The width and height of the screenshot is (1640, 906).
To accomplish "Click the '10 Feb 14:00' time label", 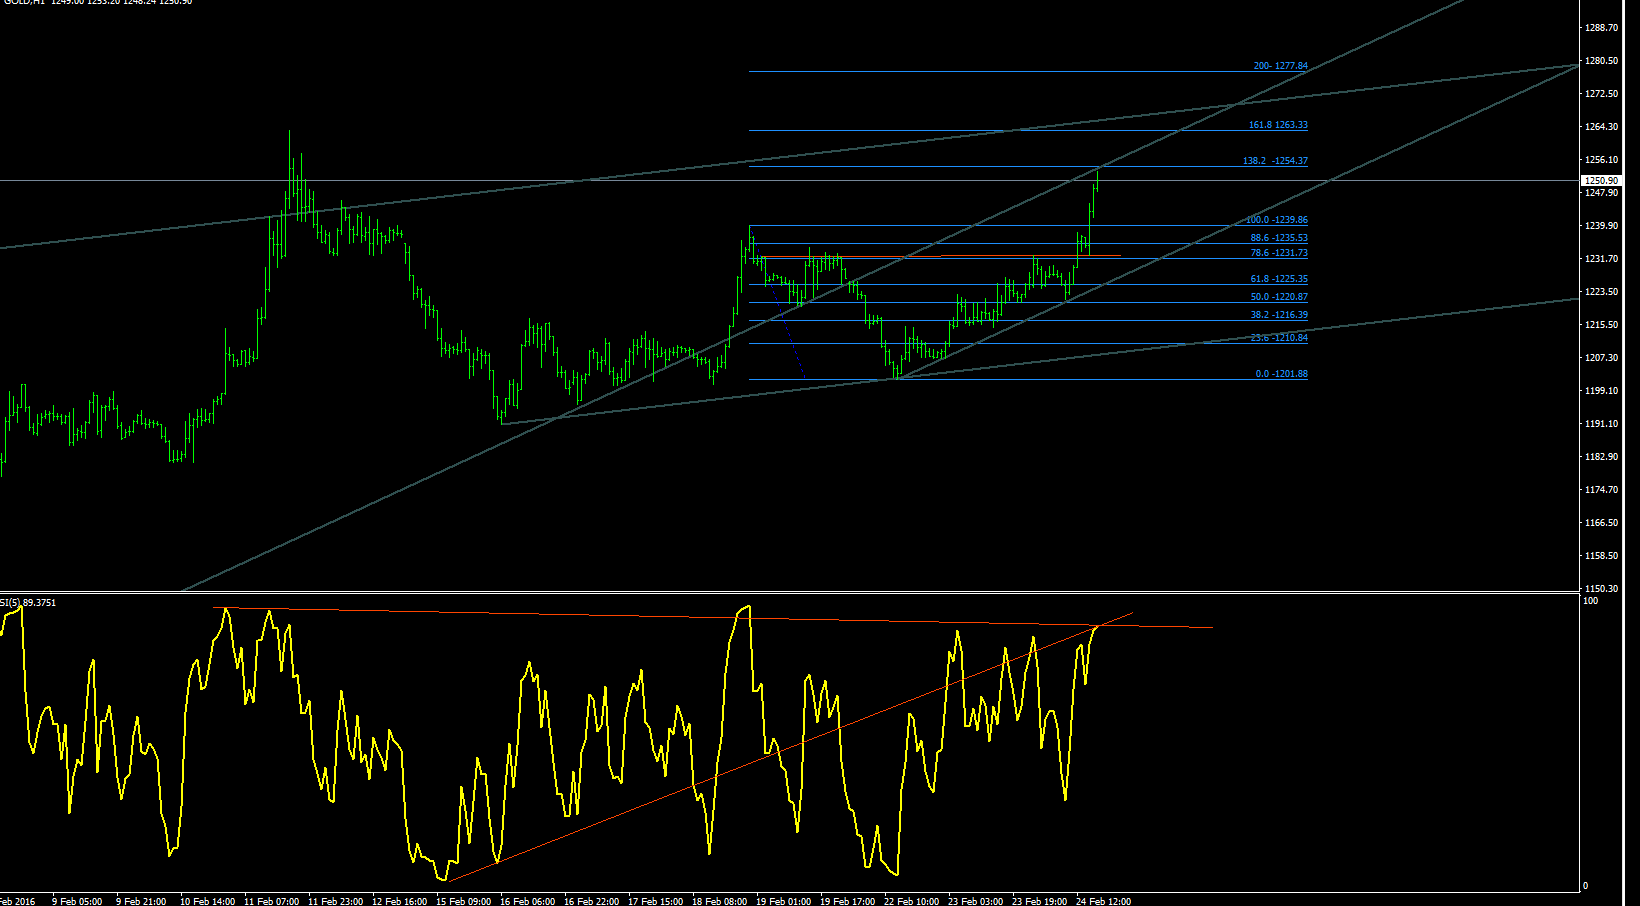I will tap(208, 901).
